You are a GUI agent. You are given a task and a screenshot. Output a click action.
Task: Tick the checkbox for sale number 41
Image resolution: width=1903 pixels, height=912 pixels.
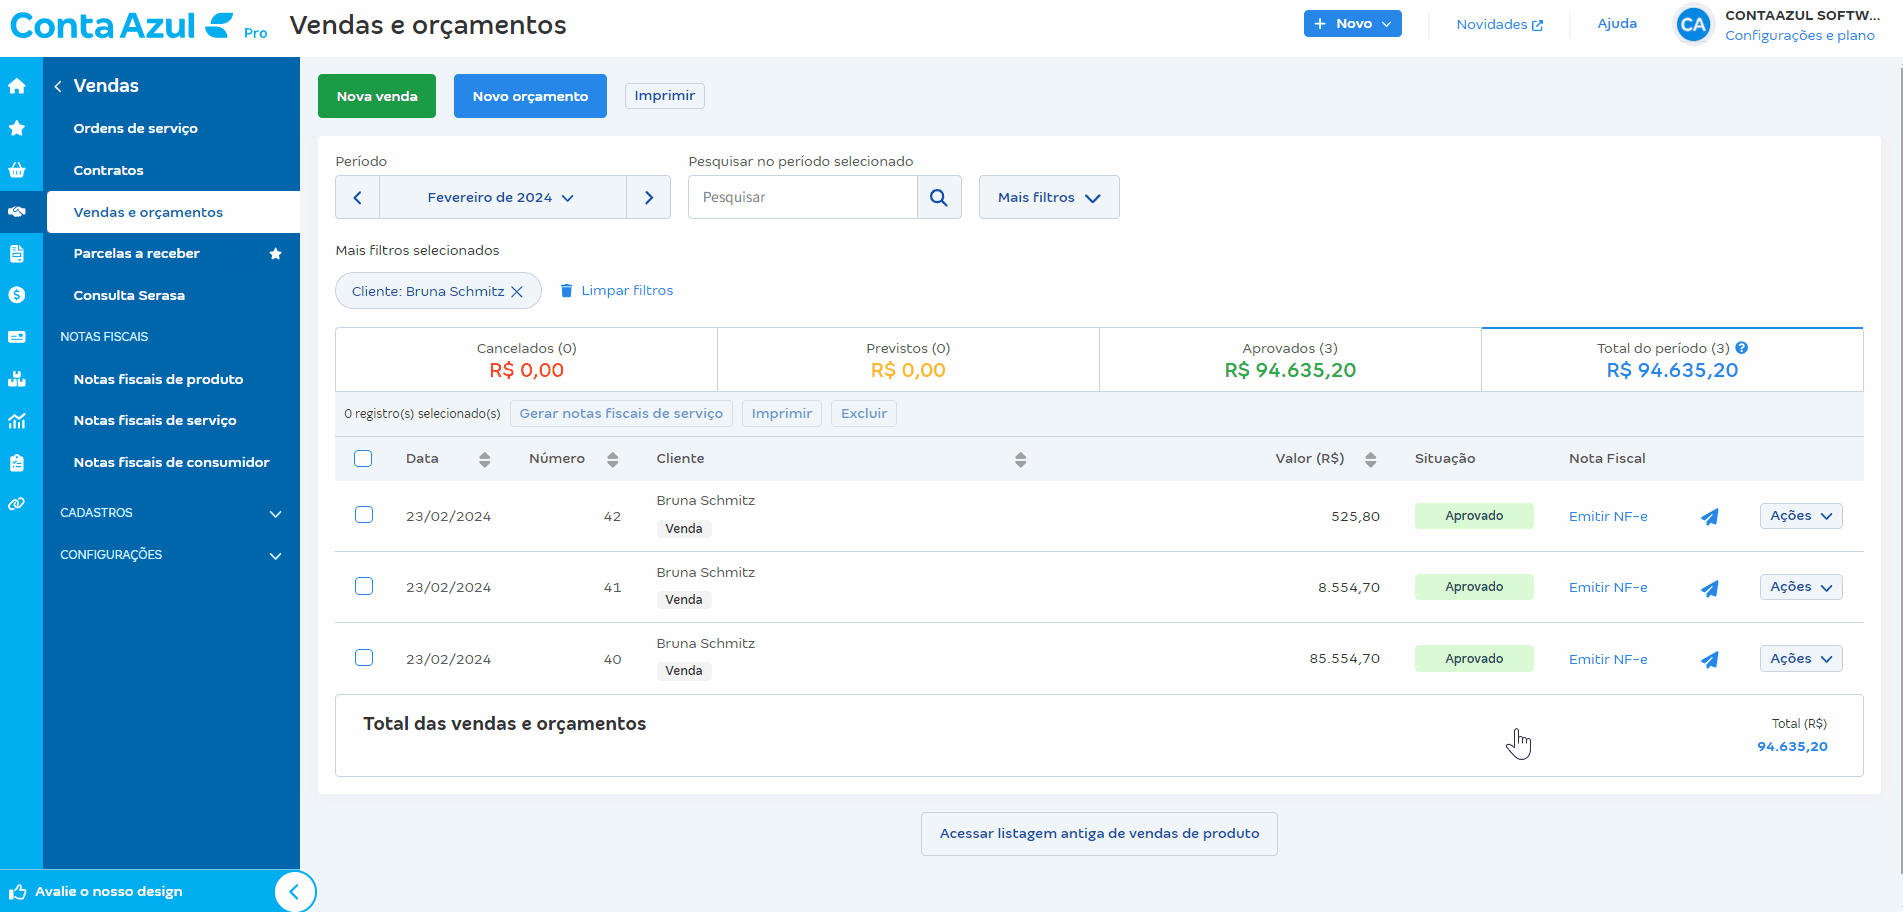[x=364, y=586]
